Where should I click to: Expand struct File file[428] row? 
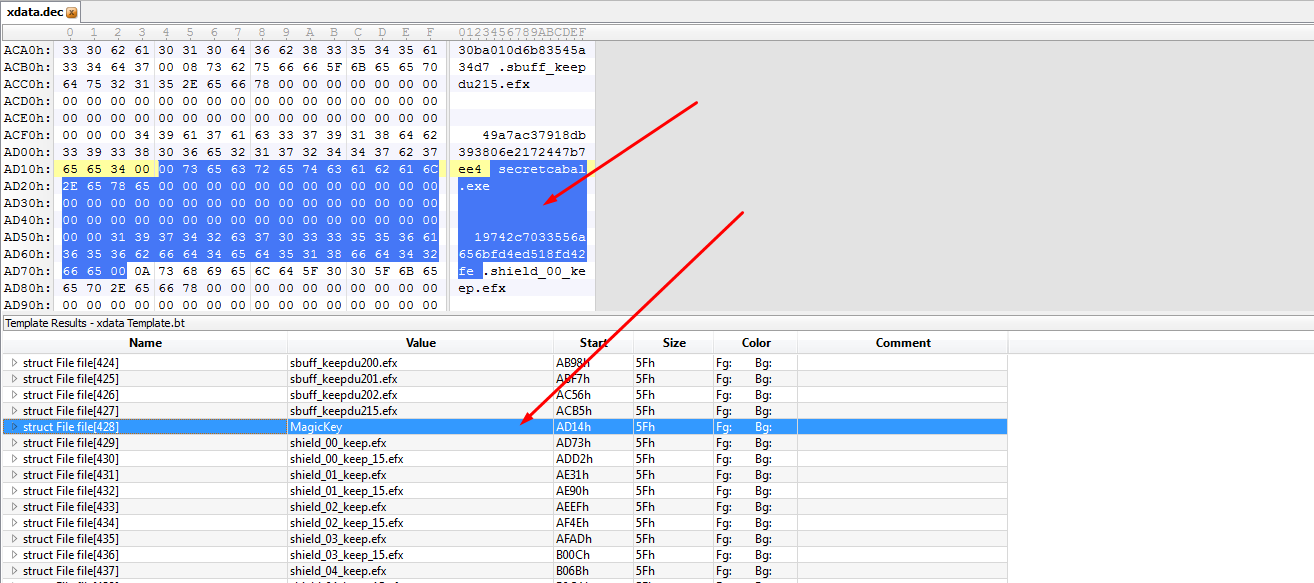tap(14, 427)
